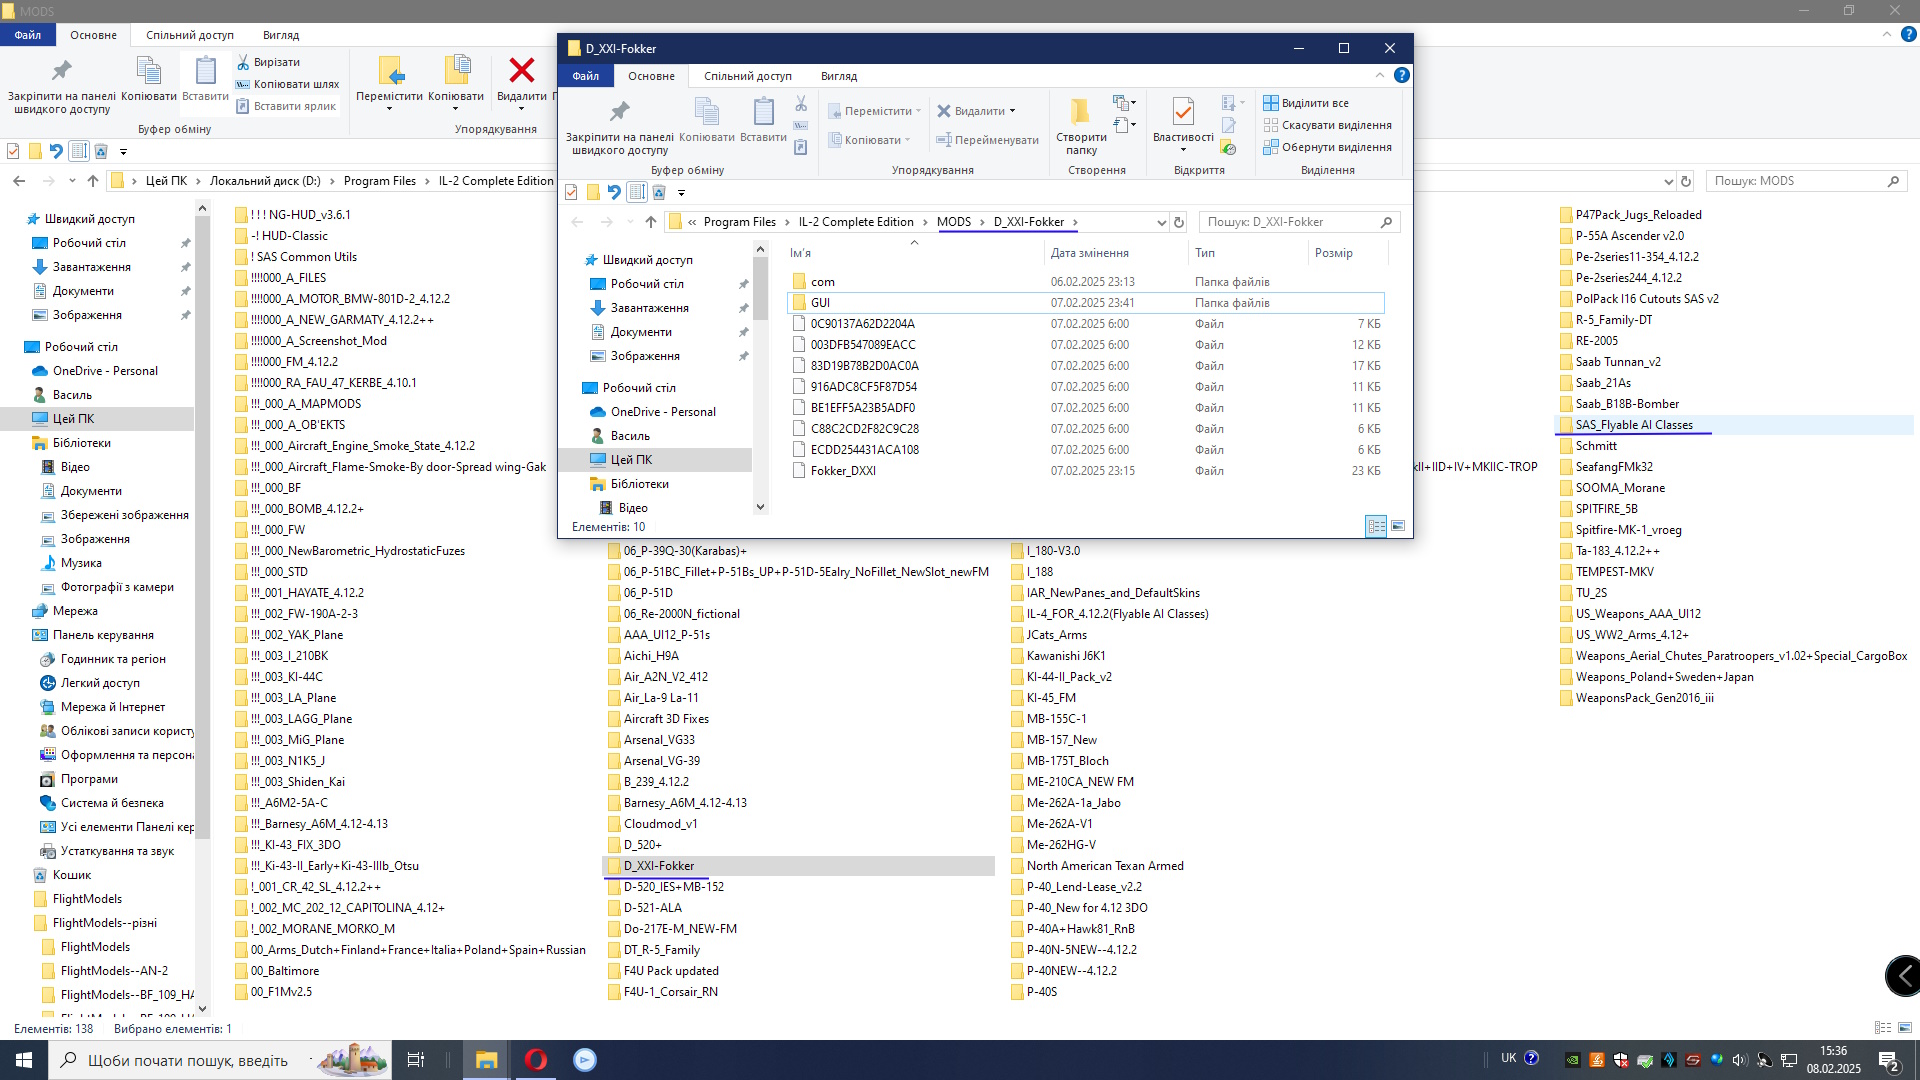The height and width of the screenshot is (1080, 1920).
Task: Open Customize Quick Access Toolbar dropdown in D_XXI-Fokker
Action: point(681,192)
